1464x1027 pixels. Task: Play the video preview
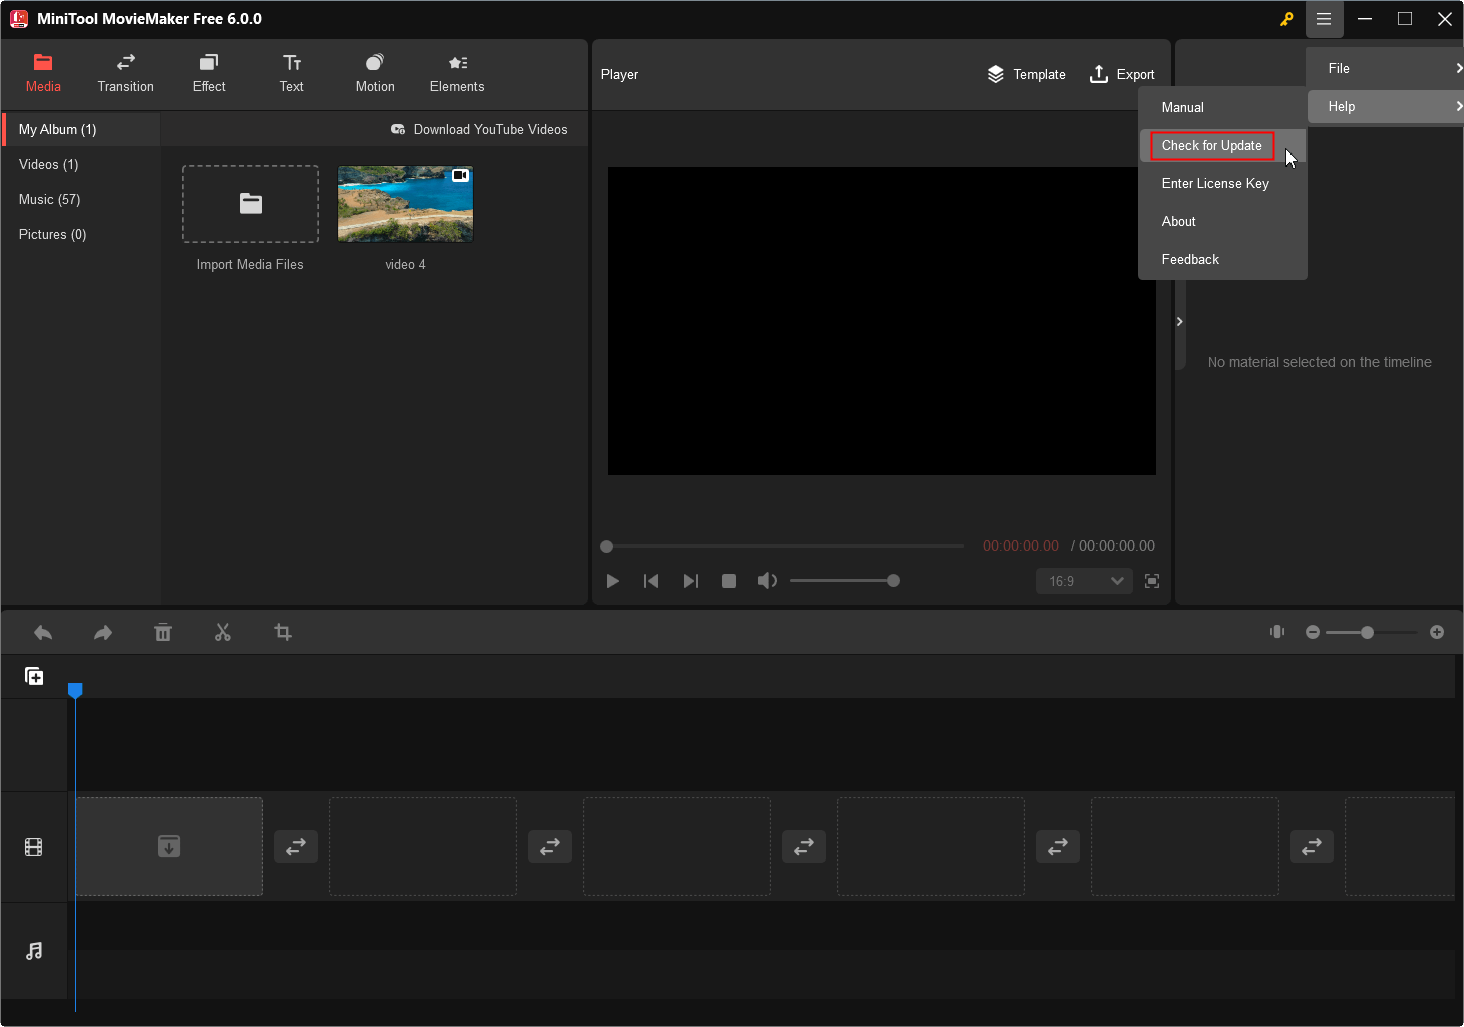pos(613,581)
